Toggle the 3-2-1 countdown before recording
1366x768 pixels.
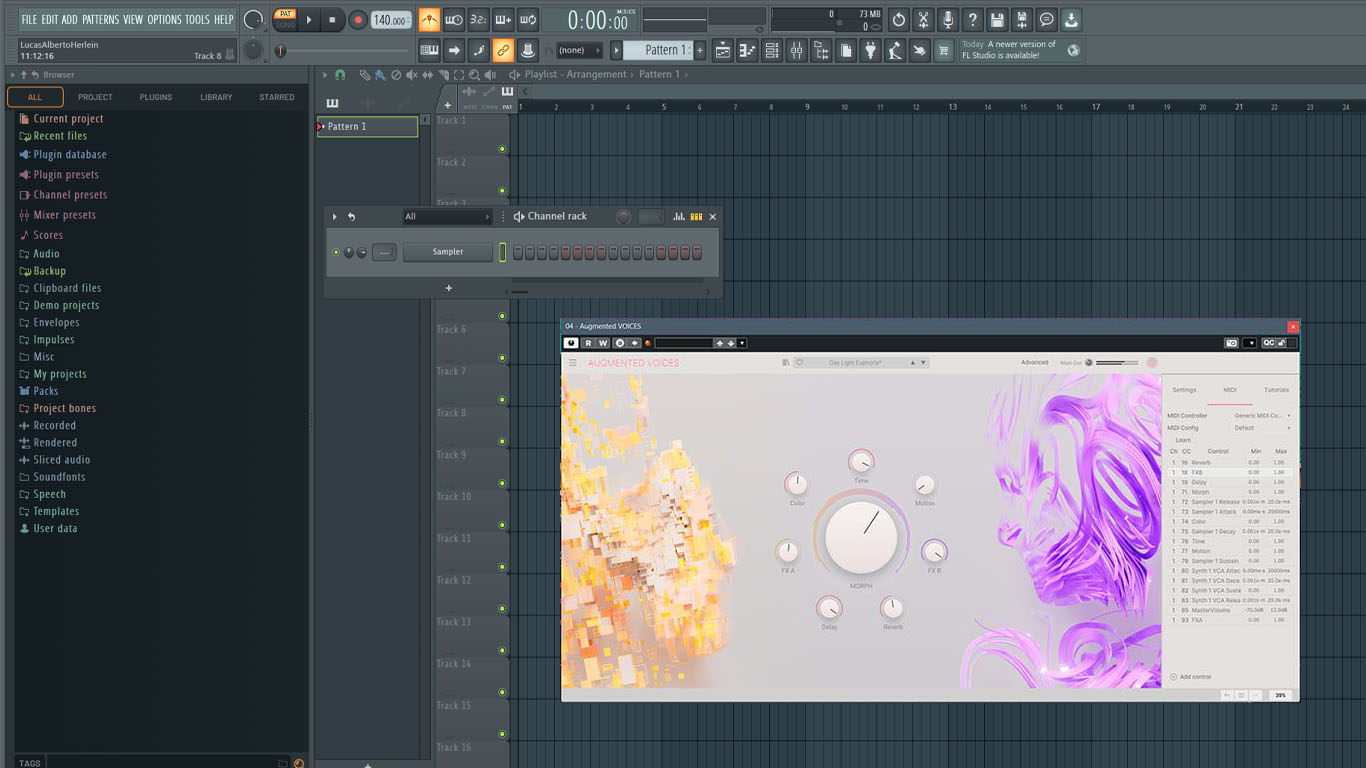[479, 19]
